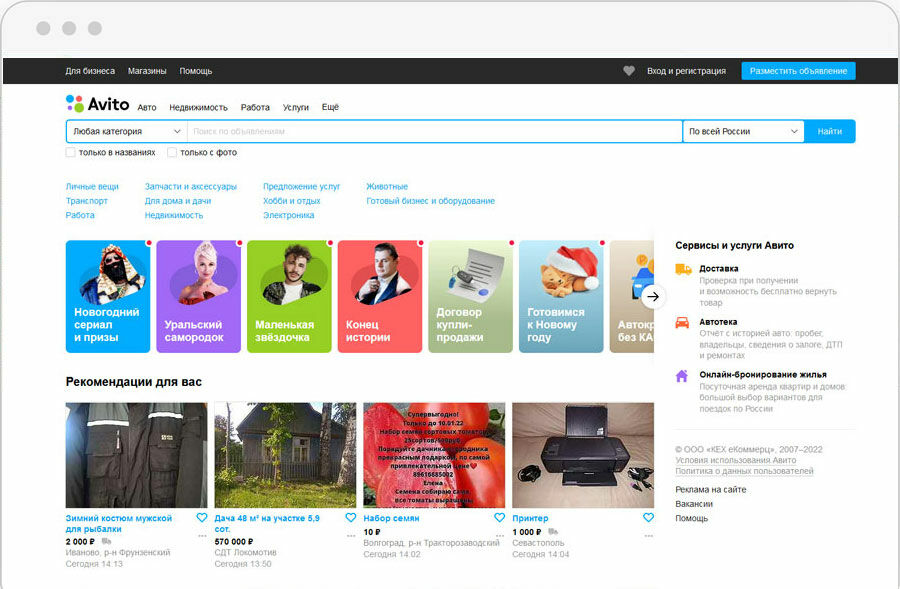Enable только с фото checkbox
Screen dimensions: 900x589
(x=172, y=152)
